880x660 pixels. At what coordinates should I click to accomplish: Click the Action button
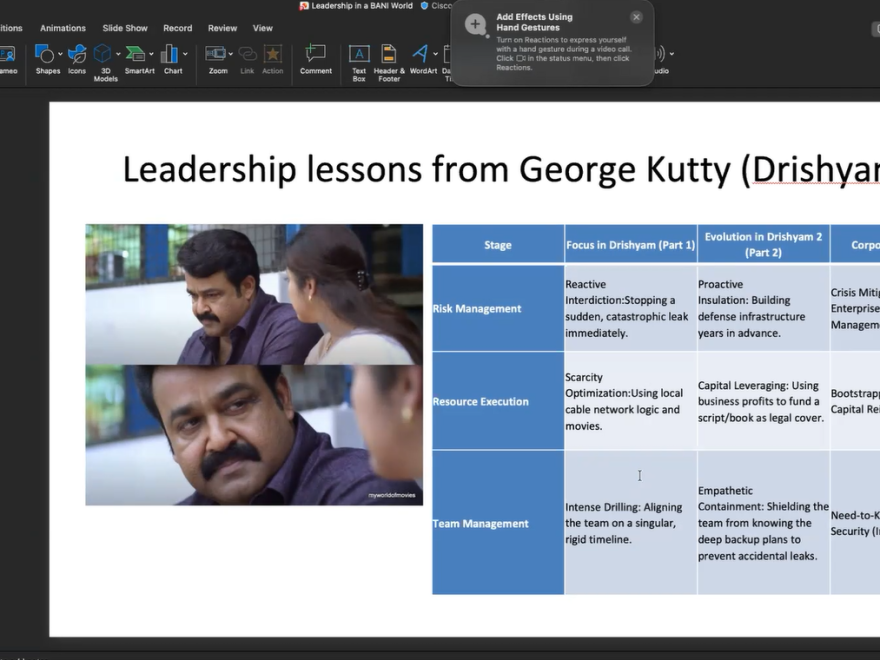click(273, 59)
